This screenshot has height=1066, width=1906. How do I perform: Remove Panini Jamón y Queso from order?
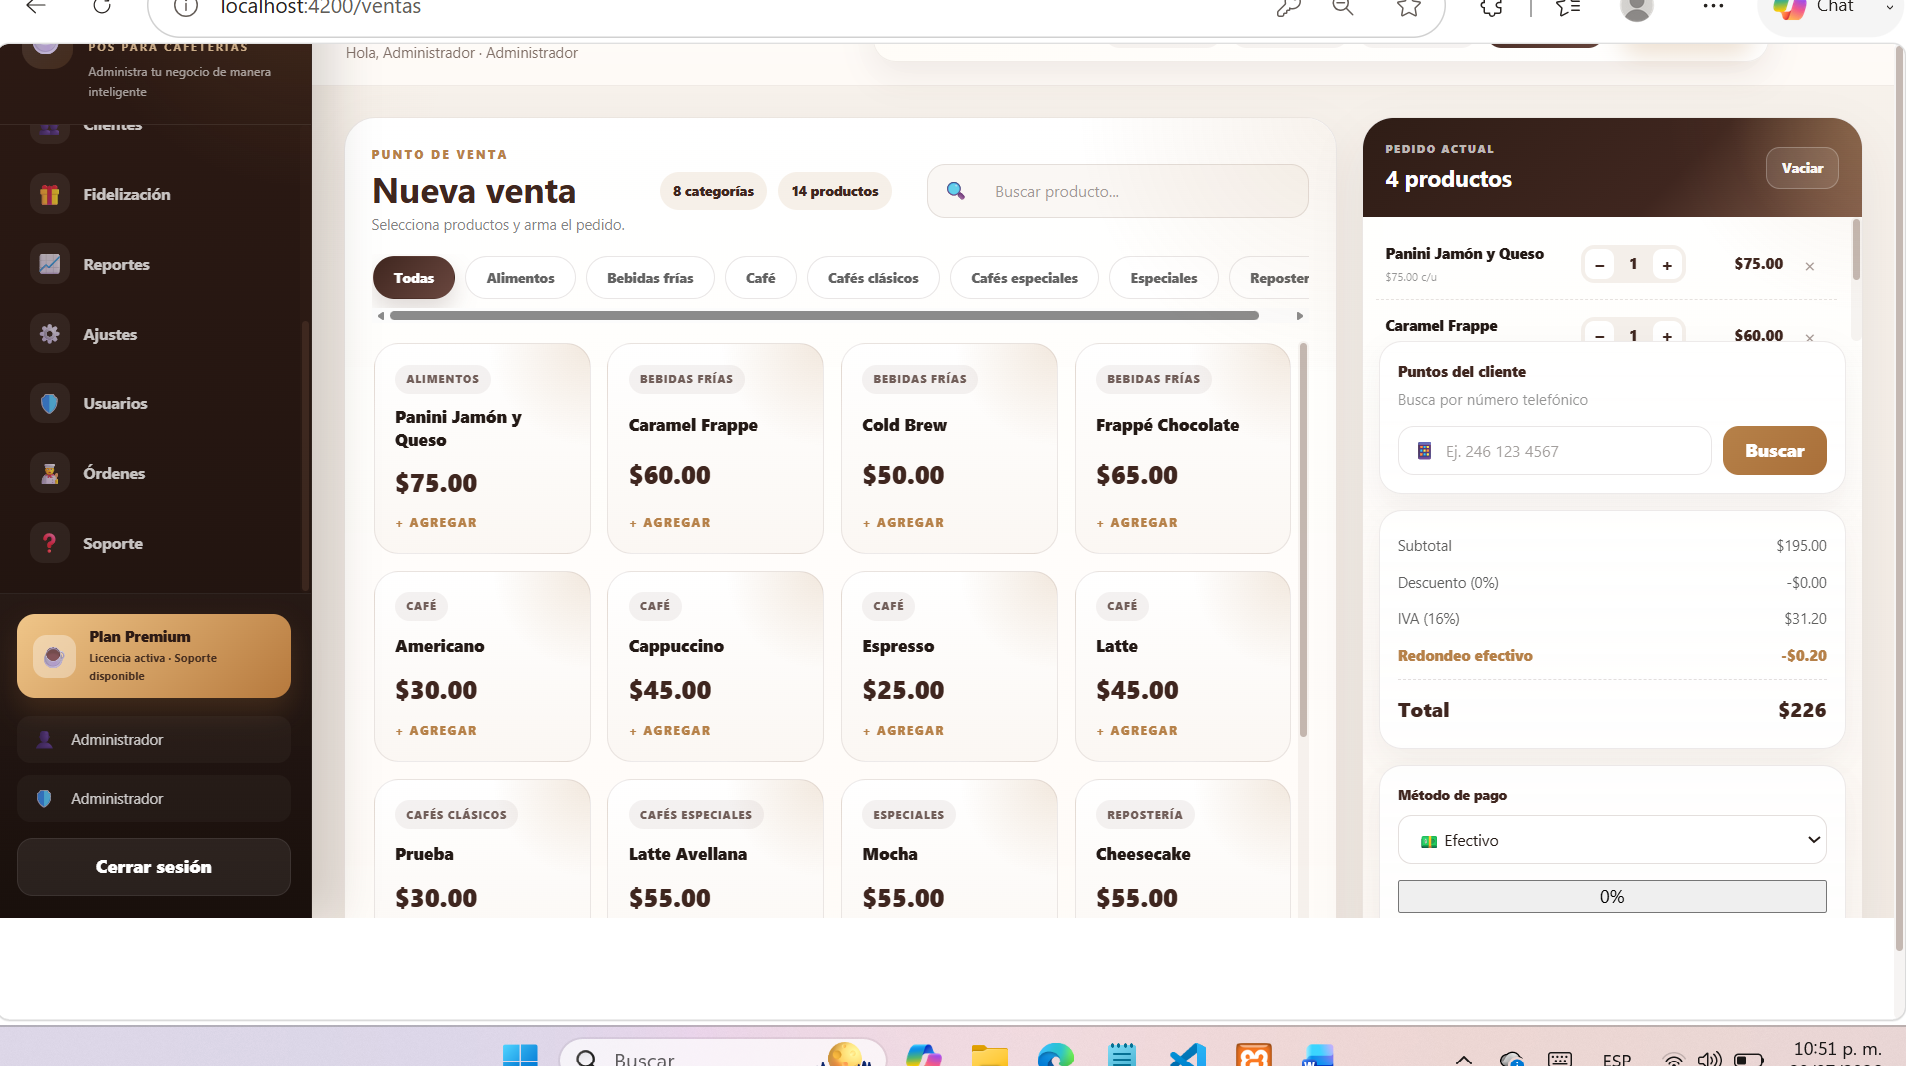click(x=1809, y=266)
